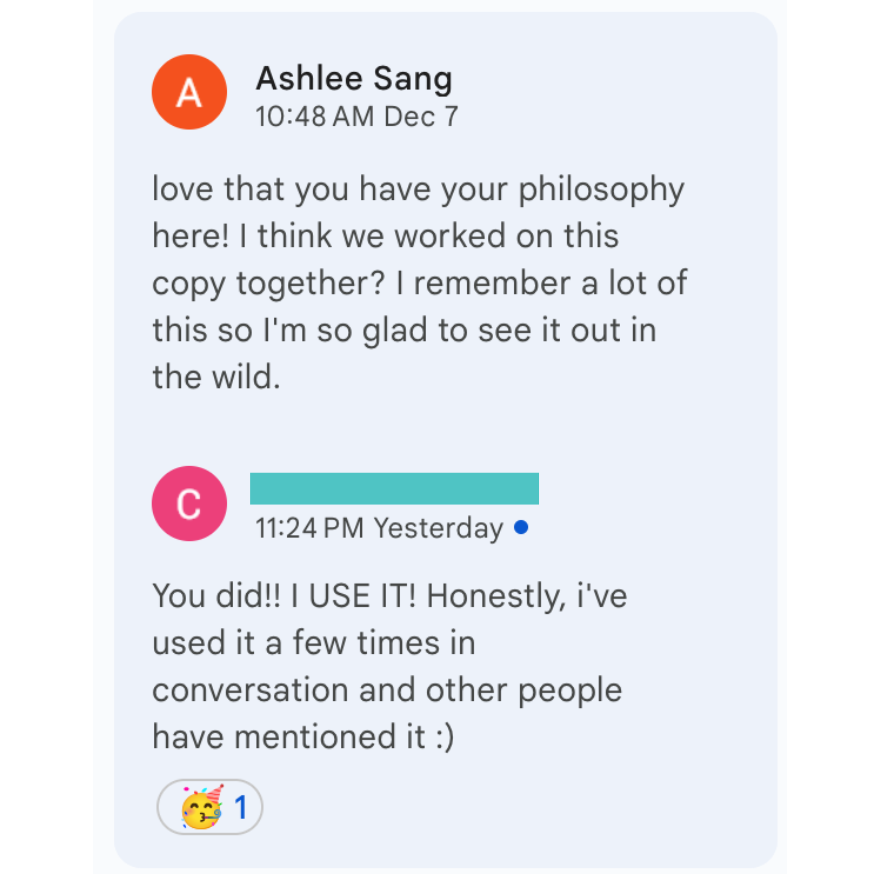Click the line "this so I'm so glad"
This screenshot has height=880, width=880.
tap(289, 331)
